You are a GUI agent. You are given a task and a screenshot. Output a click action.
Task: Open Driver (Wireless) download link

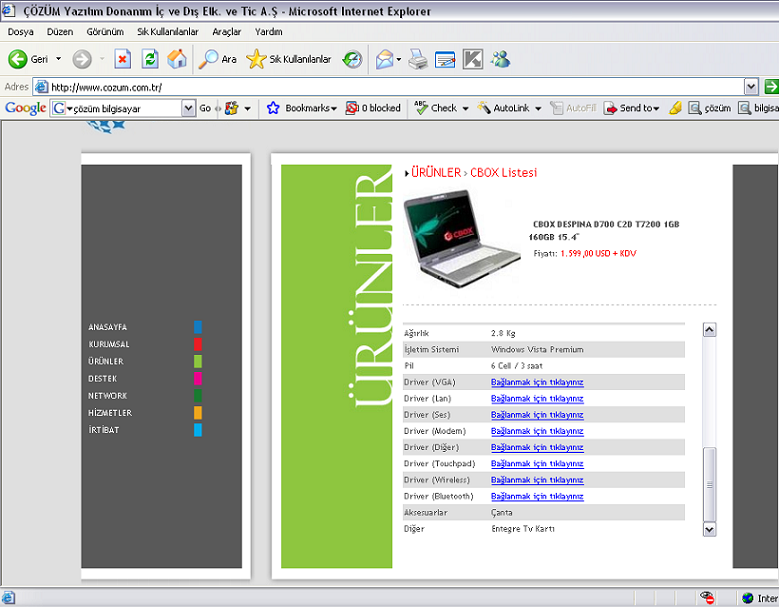[537, 480]
